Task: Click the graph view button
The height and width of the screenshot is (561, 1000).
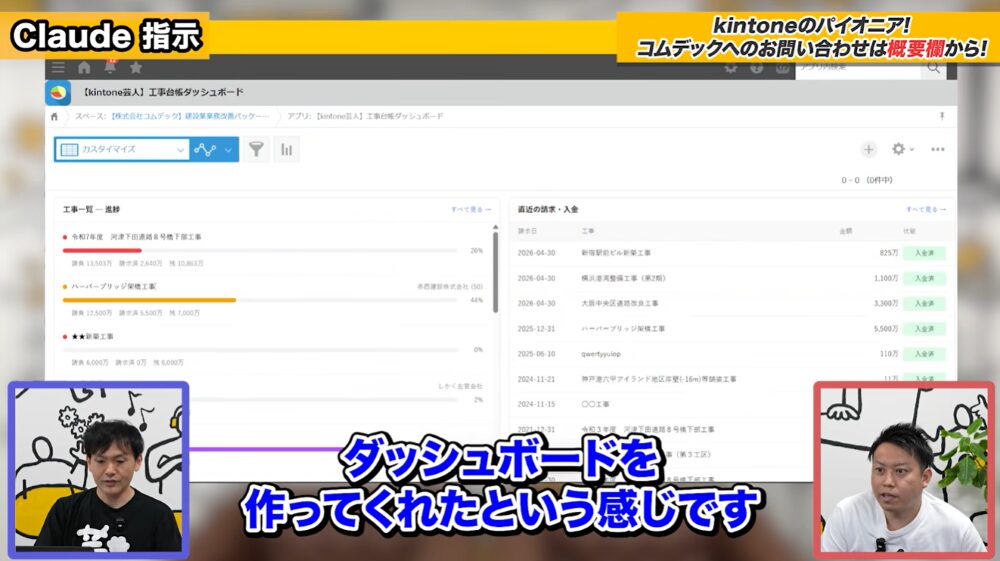Action: [x=205, y=149]
